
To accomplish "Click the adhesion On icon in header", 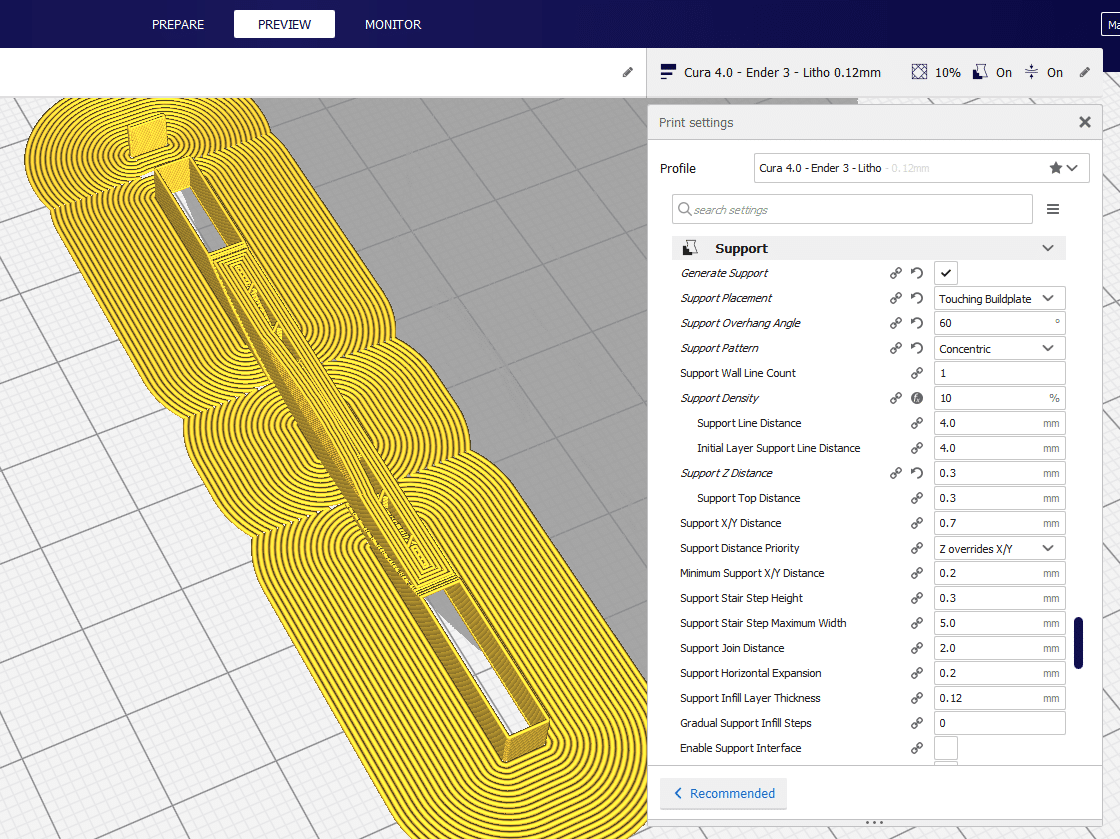I will click(x=1031, y=71).
